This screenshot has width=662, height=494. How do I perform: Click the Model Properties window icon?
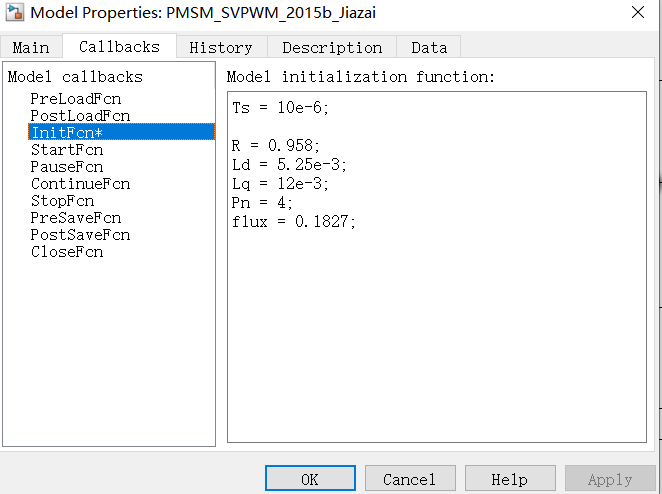[15, 13]
